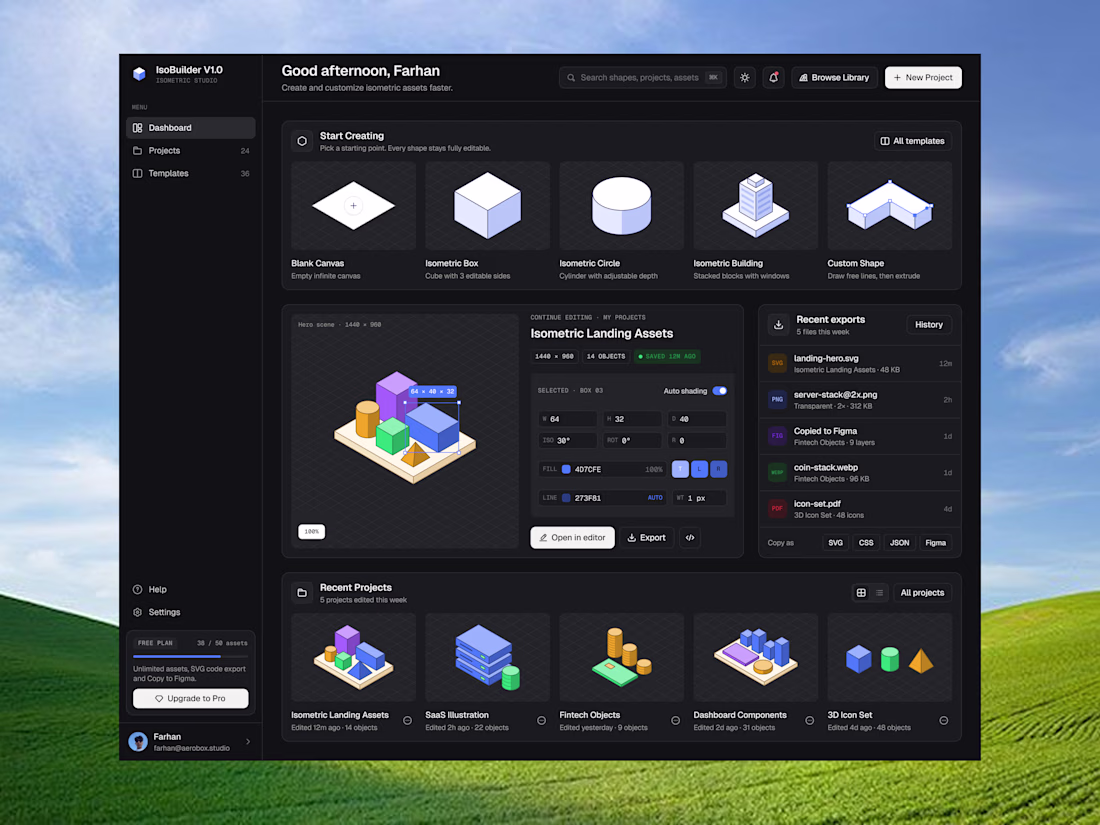Copy as JSON button
Image resolution: width=1100 pixels, height=825 pixels.
(899, 543)
